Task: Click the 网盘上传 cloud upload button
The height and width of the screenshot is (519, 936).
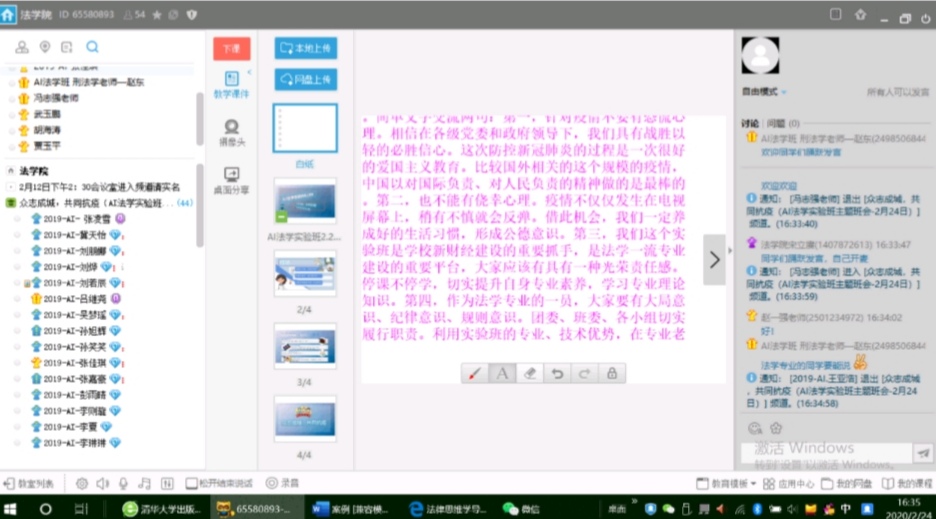Action: tap(305, 79)
